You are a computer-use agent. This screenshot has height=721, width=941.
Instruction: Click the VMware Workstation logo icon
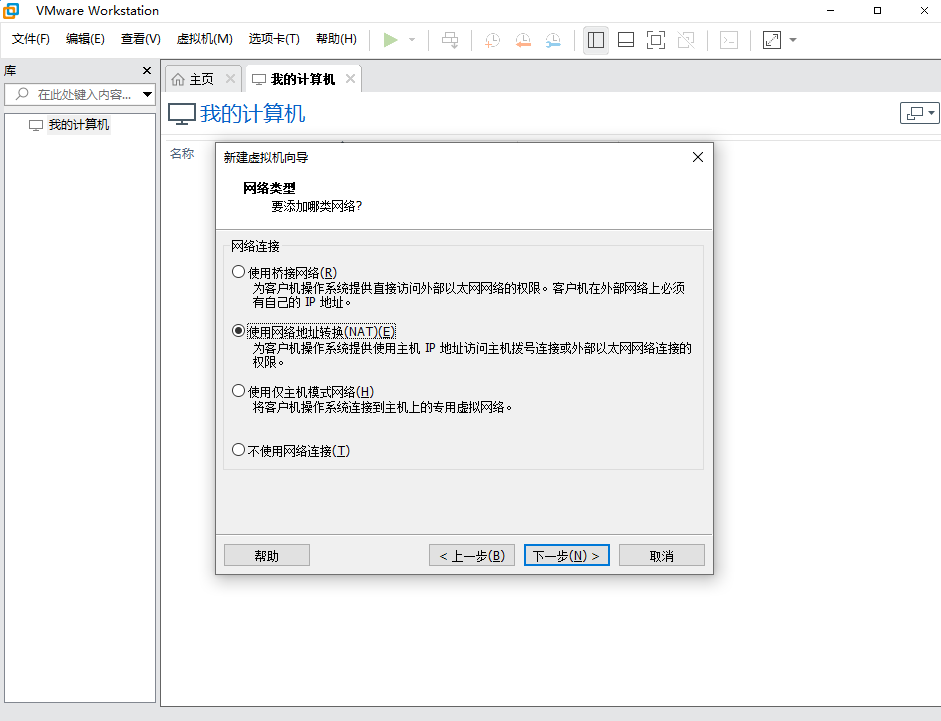point(11,10)
